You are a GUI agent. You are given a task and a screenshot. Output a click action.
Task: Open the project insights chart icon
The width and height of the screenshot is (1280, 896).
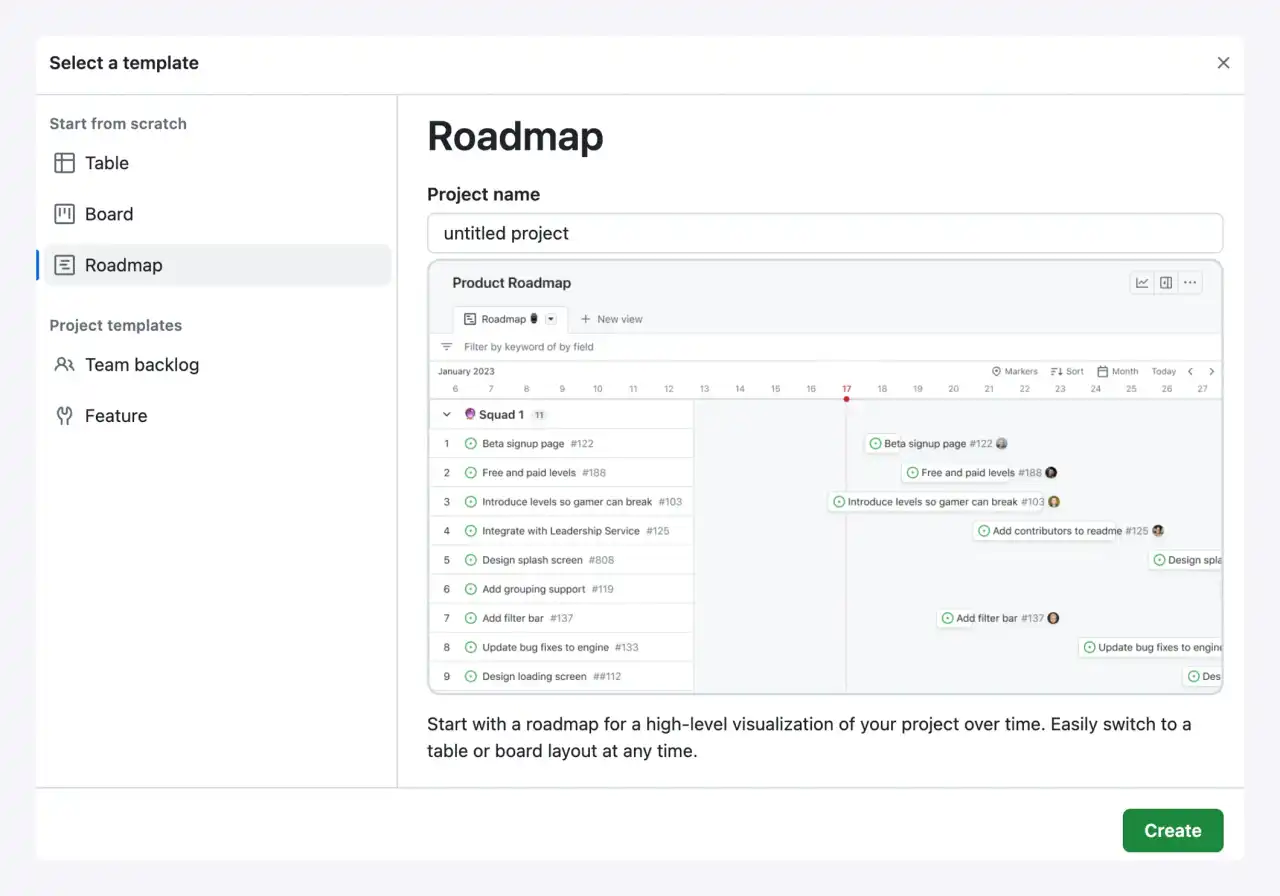tap(1142, 282)
